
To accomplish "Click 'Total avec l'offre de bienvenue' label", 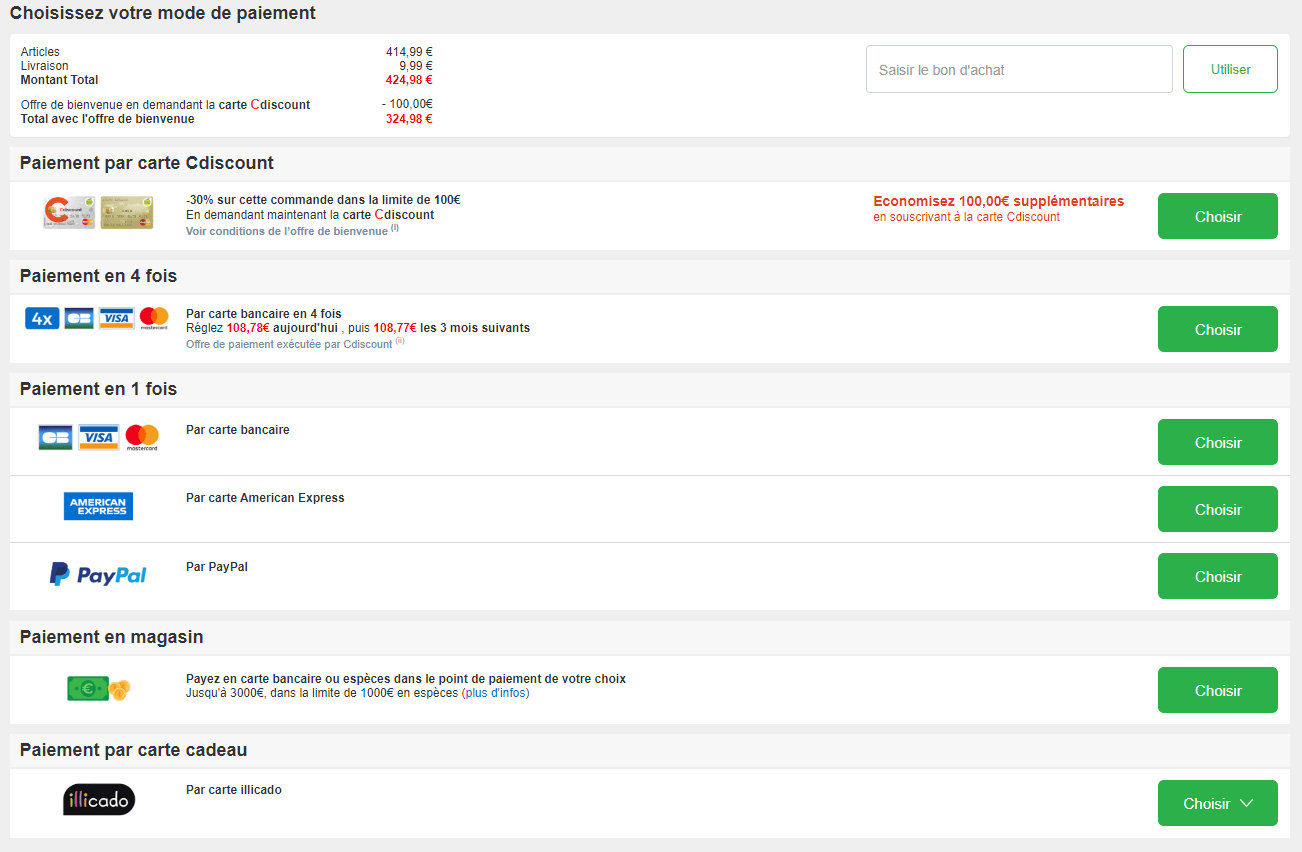I will click(108, 119).
